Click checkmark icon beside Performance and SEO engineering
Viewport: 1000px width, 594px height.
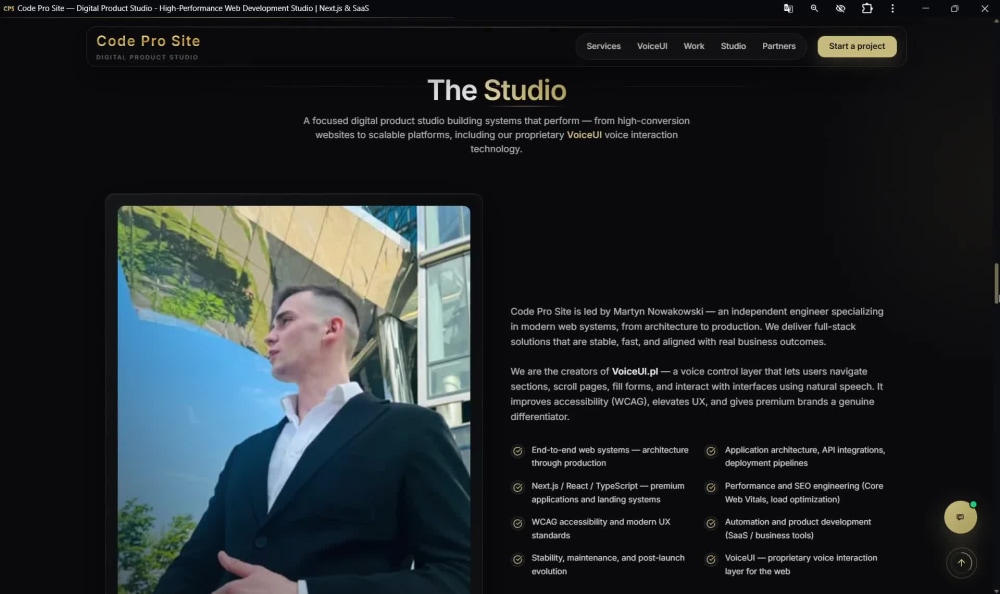point(710,487)
